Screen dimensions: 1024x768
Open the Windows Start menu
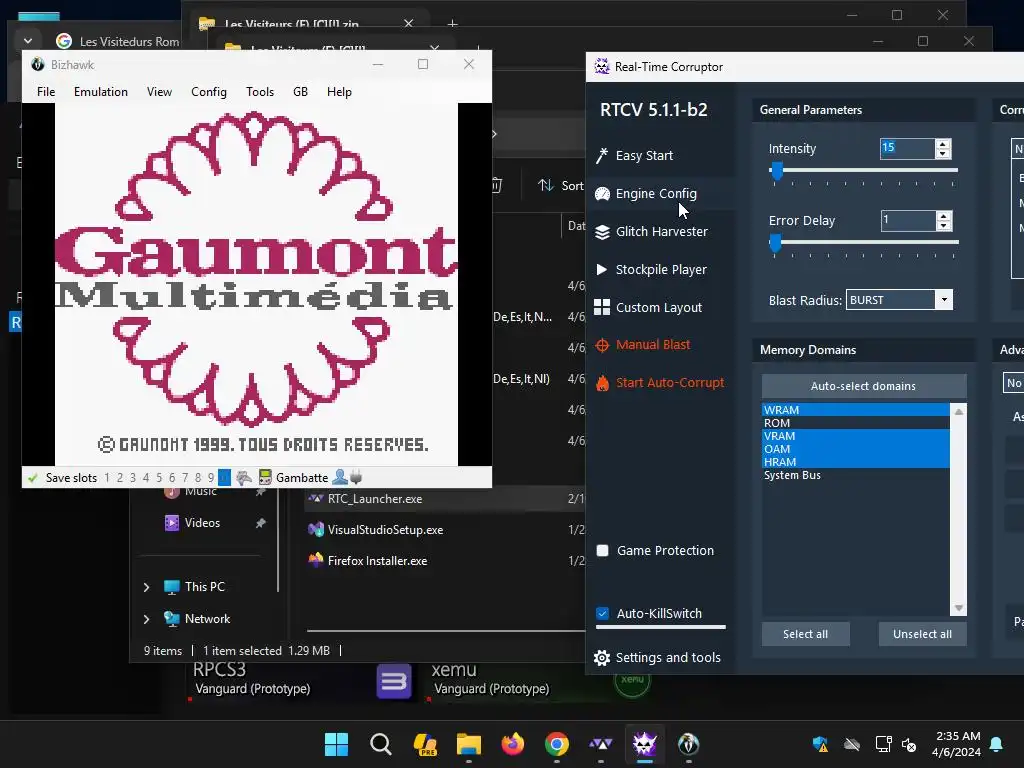pos(336,744)
